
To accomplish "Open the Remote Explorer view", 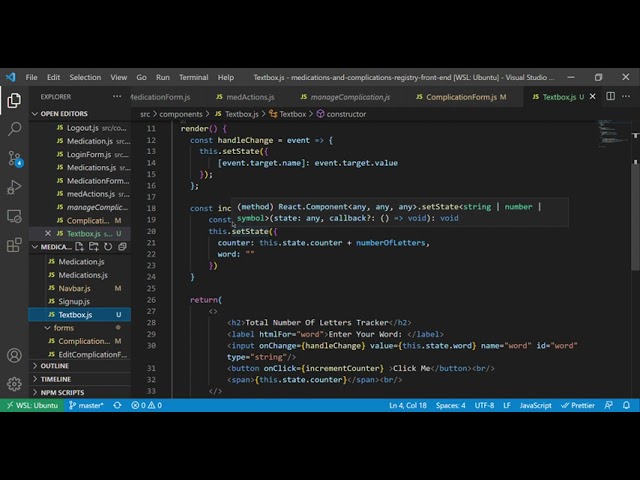I will coord(14,216).
